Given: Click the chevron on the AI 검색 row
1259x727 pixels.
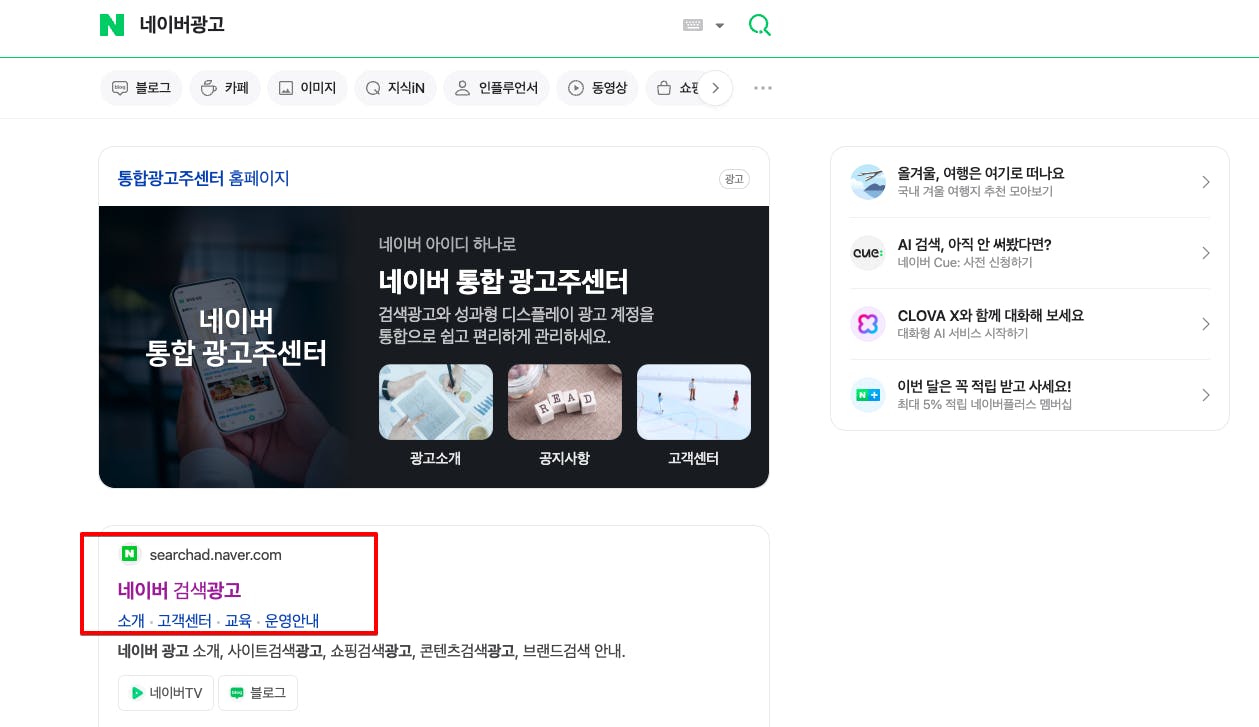Looking at the screenshot, I should pos(1206,253).
